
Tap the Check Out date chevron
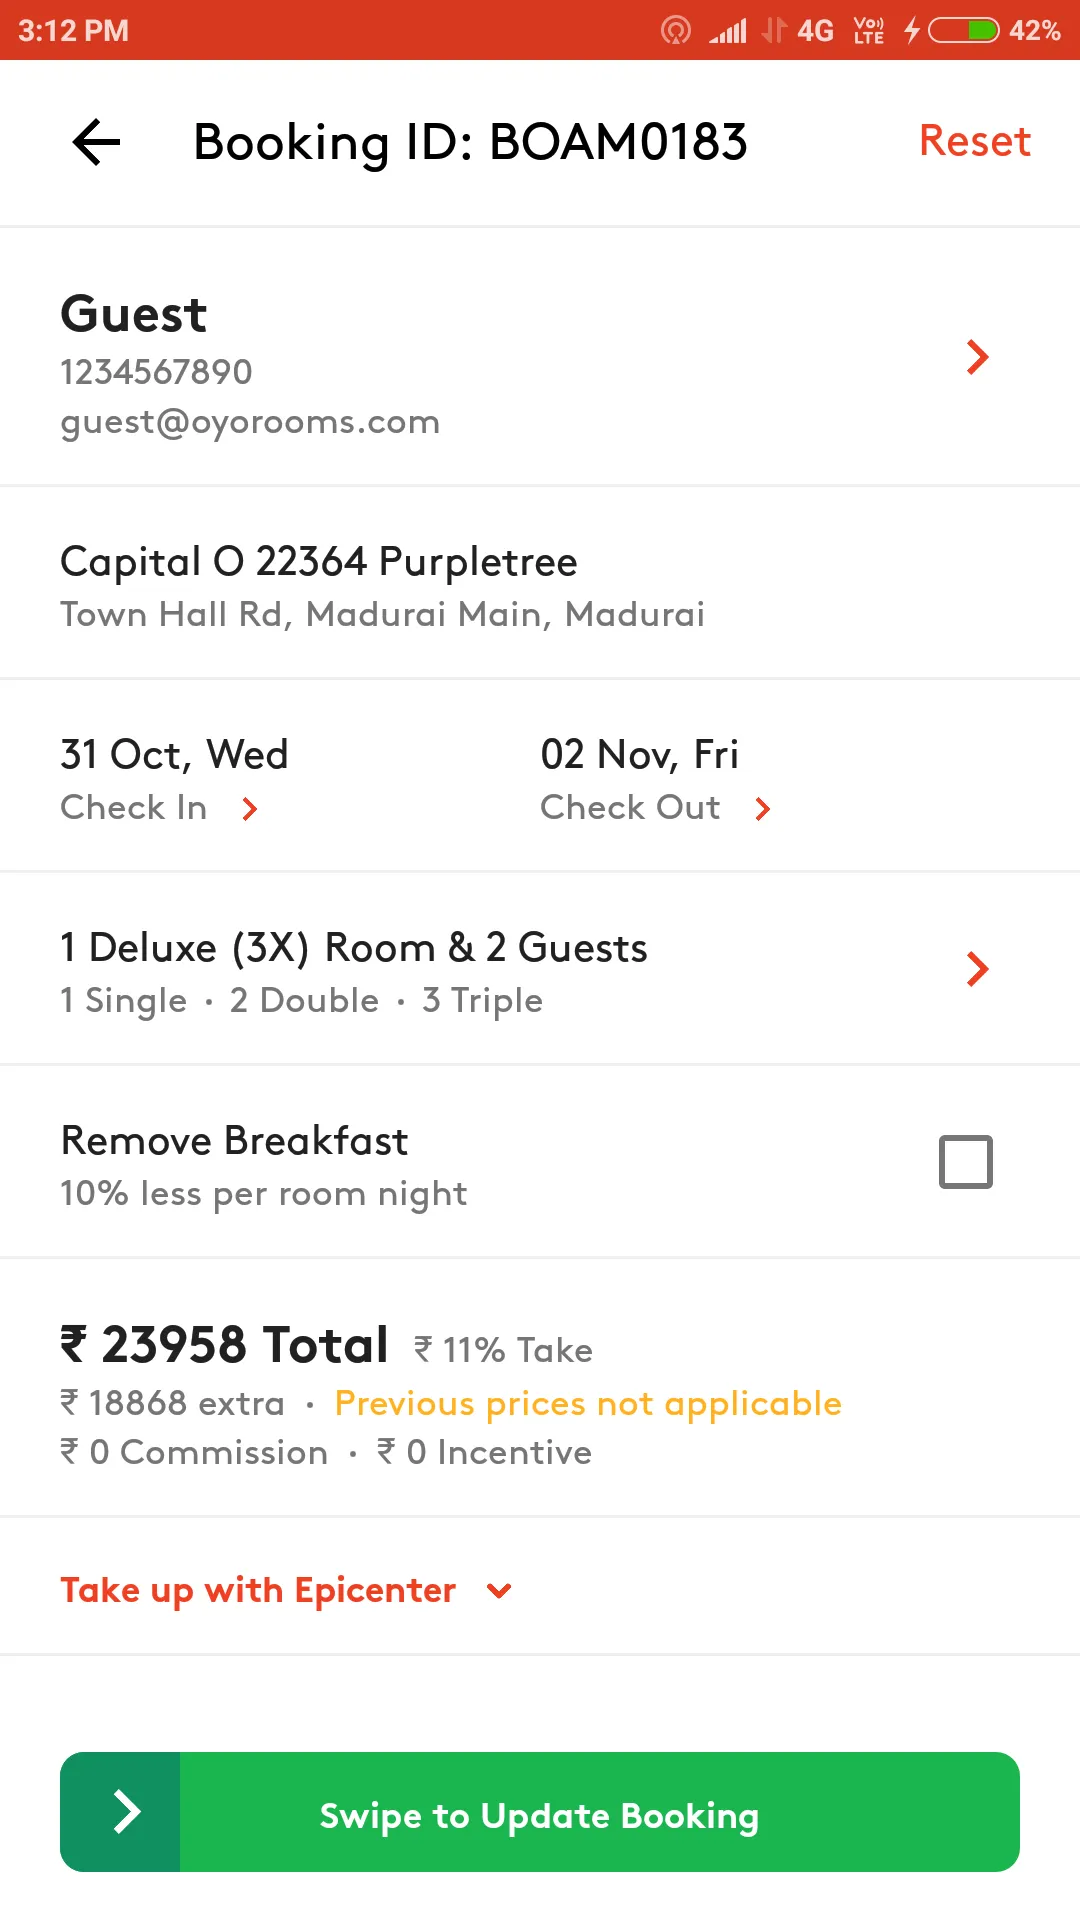pos(763,808)
